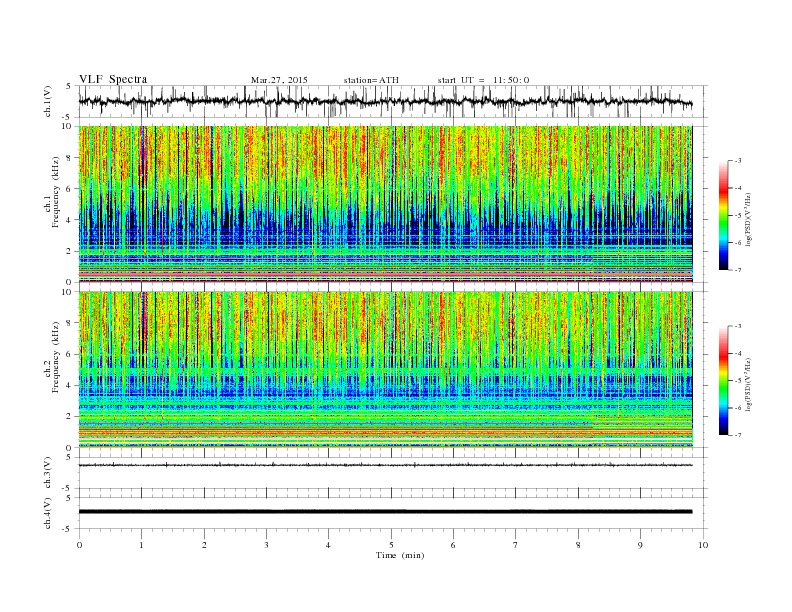The image size is (792, 612).
Task: Click the "8" tick on the time axis
Action: [x=578, y=545]
